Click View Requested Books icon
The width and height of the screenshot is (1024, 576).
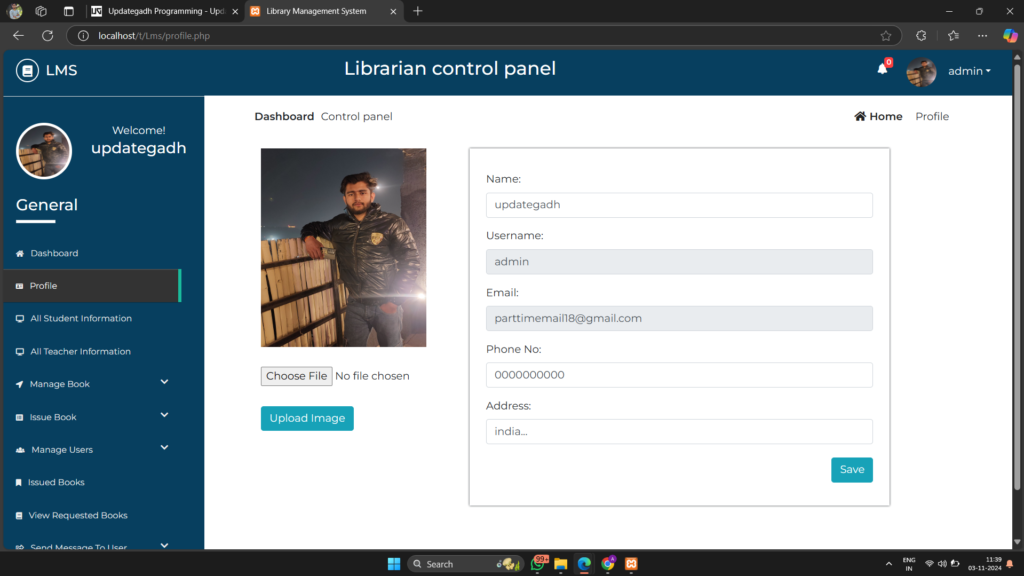[x=19, y=515]
